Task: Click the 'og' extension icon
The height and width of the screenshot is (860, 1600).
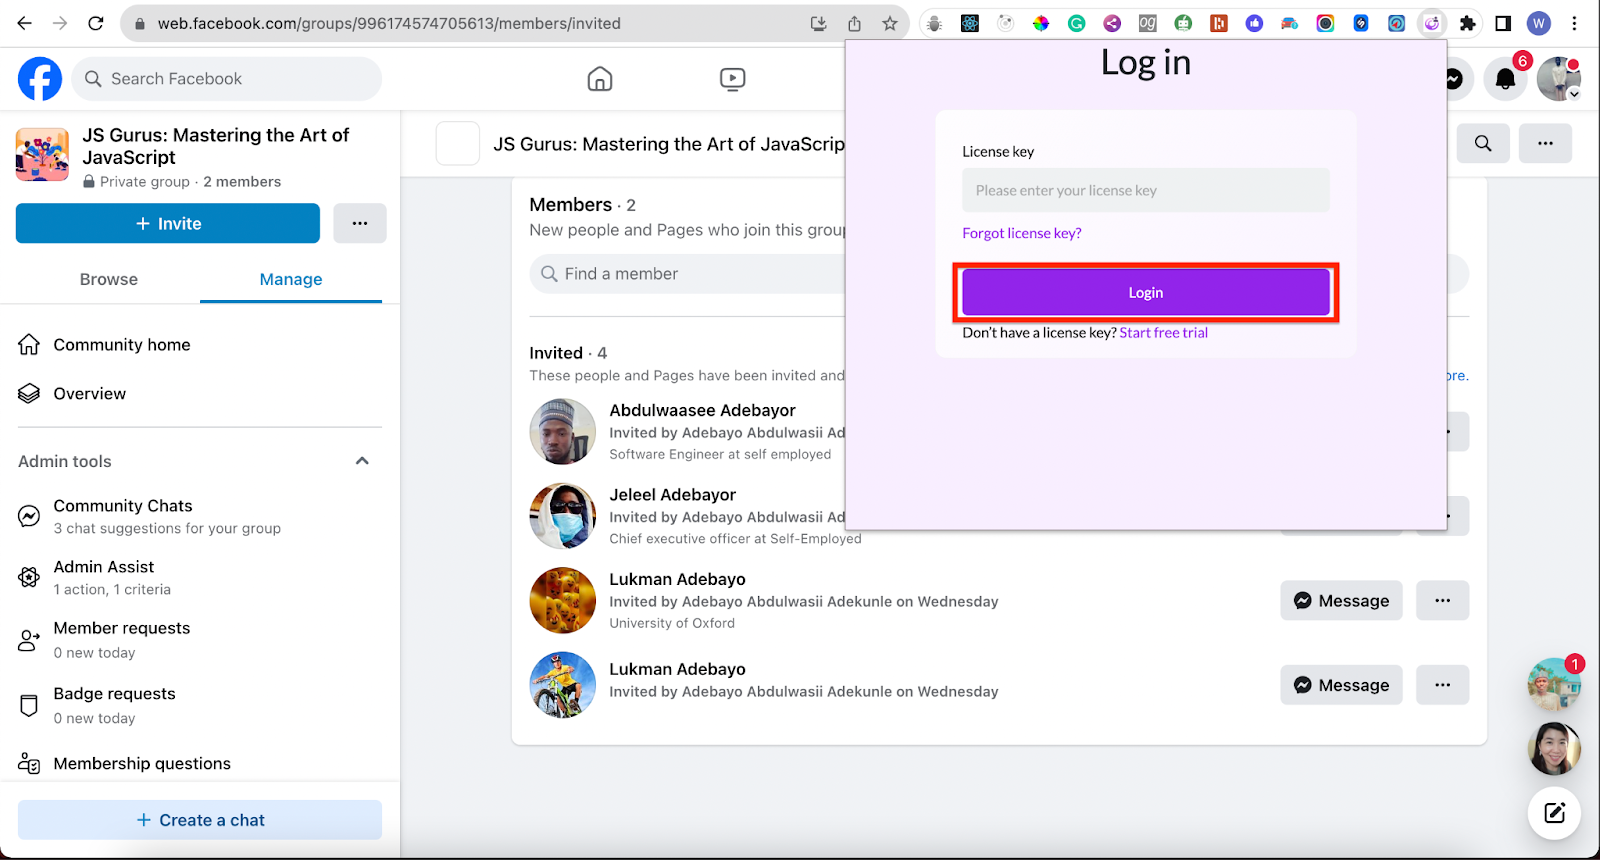Action: click(1148, 23)
